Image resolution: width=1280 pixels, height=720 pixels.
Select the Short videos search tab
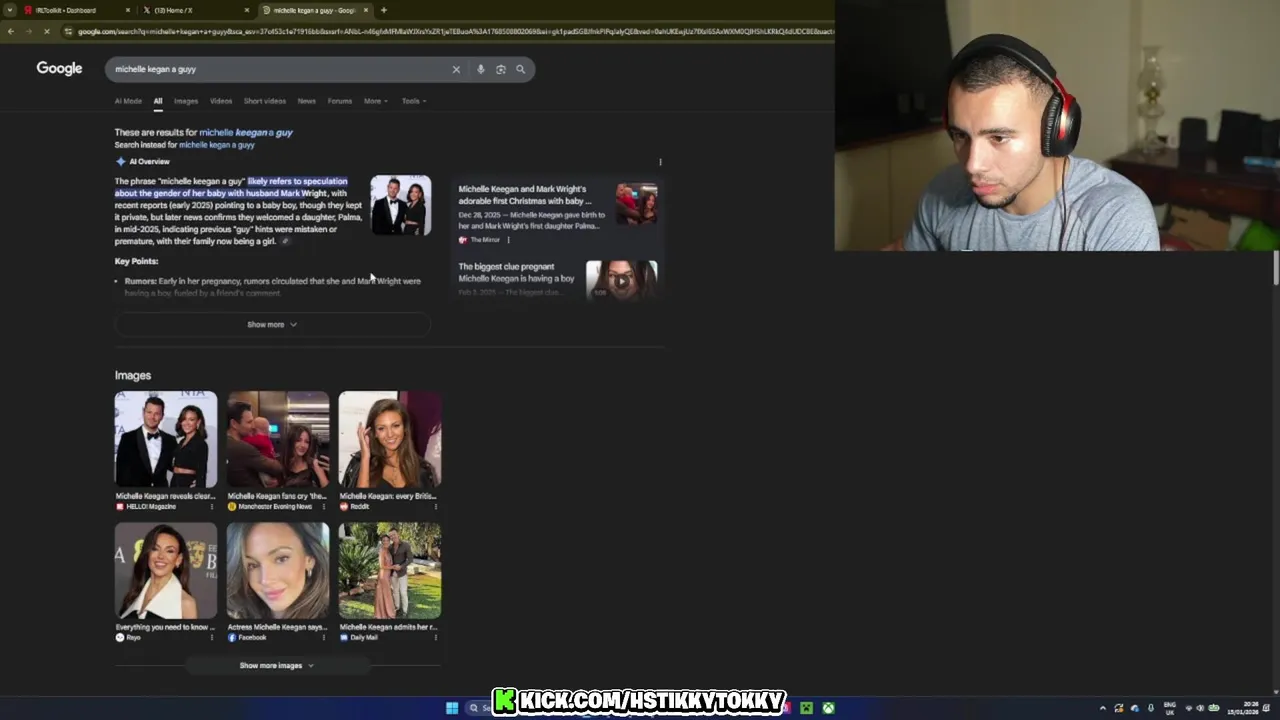click(x=265, y=101)
